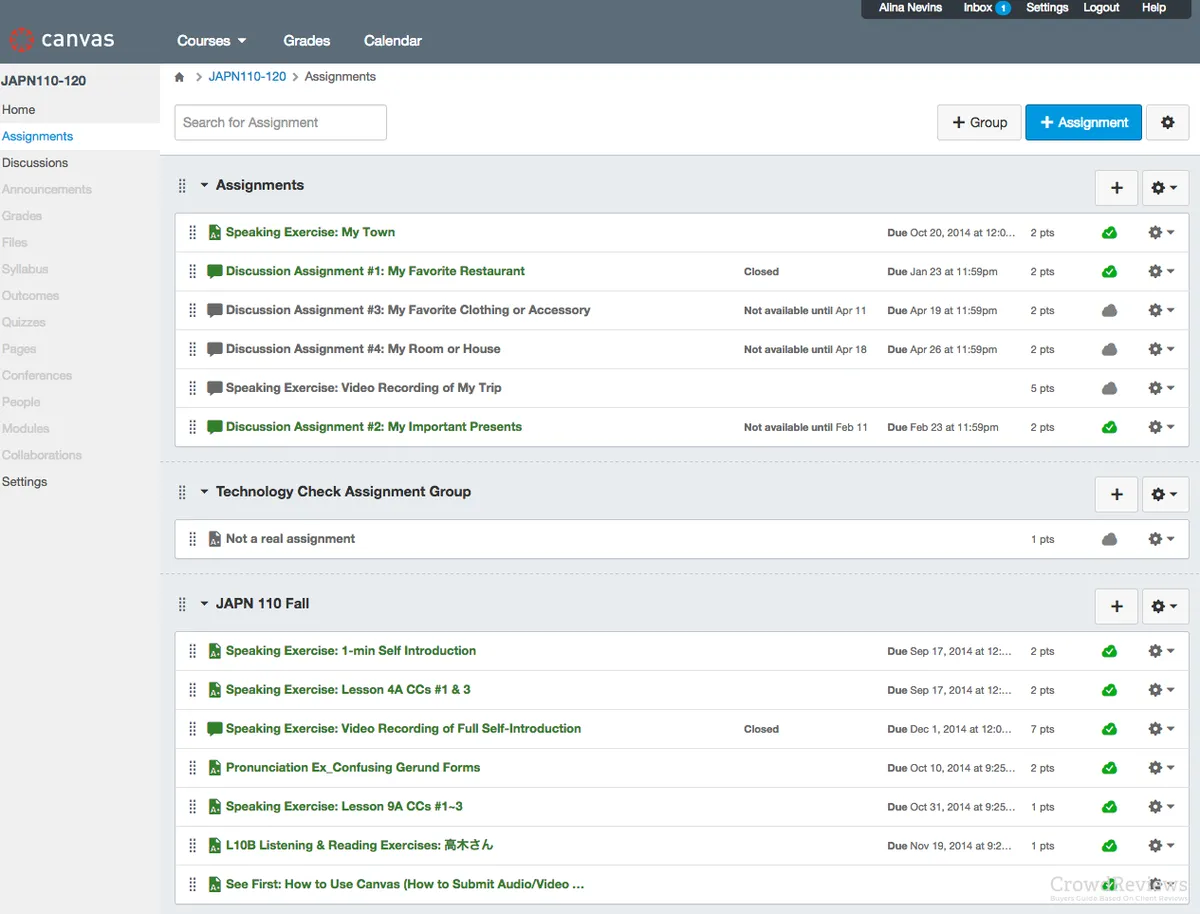Open L10B Listening & Reading Exercises assignment

point(359,846)
